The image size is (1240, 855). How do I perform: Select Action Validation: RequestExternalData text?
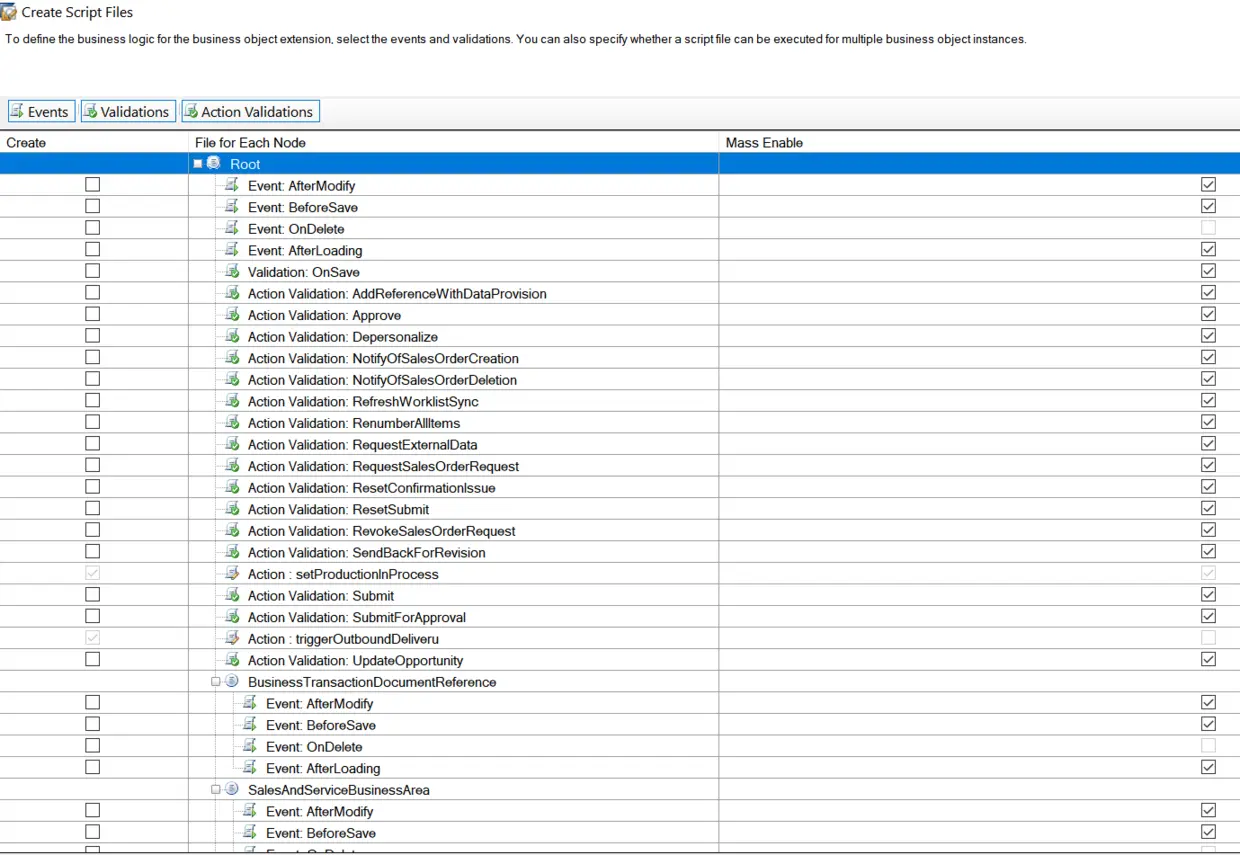click(x=363, y=445)
